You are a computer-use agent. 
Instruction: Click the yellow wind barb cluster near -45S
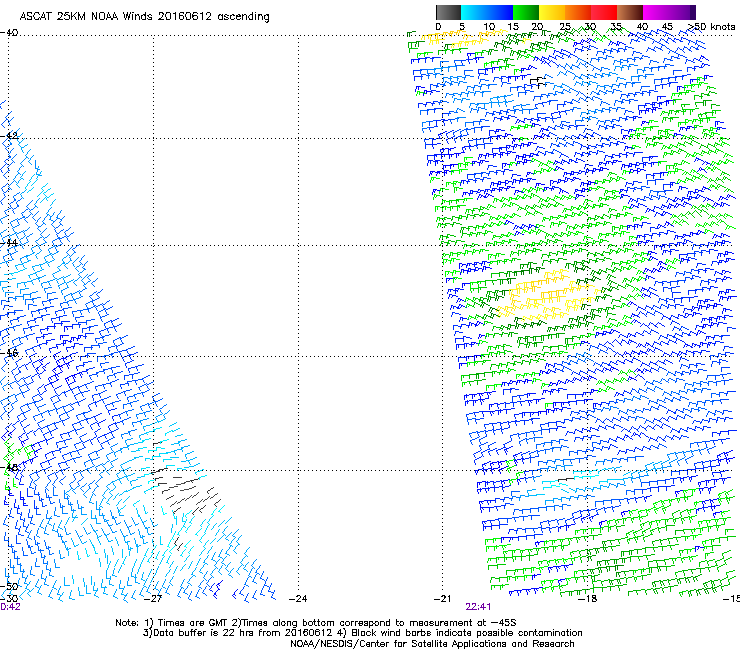(547, 295)
